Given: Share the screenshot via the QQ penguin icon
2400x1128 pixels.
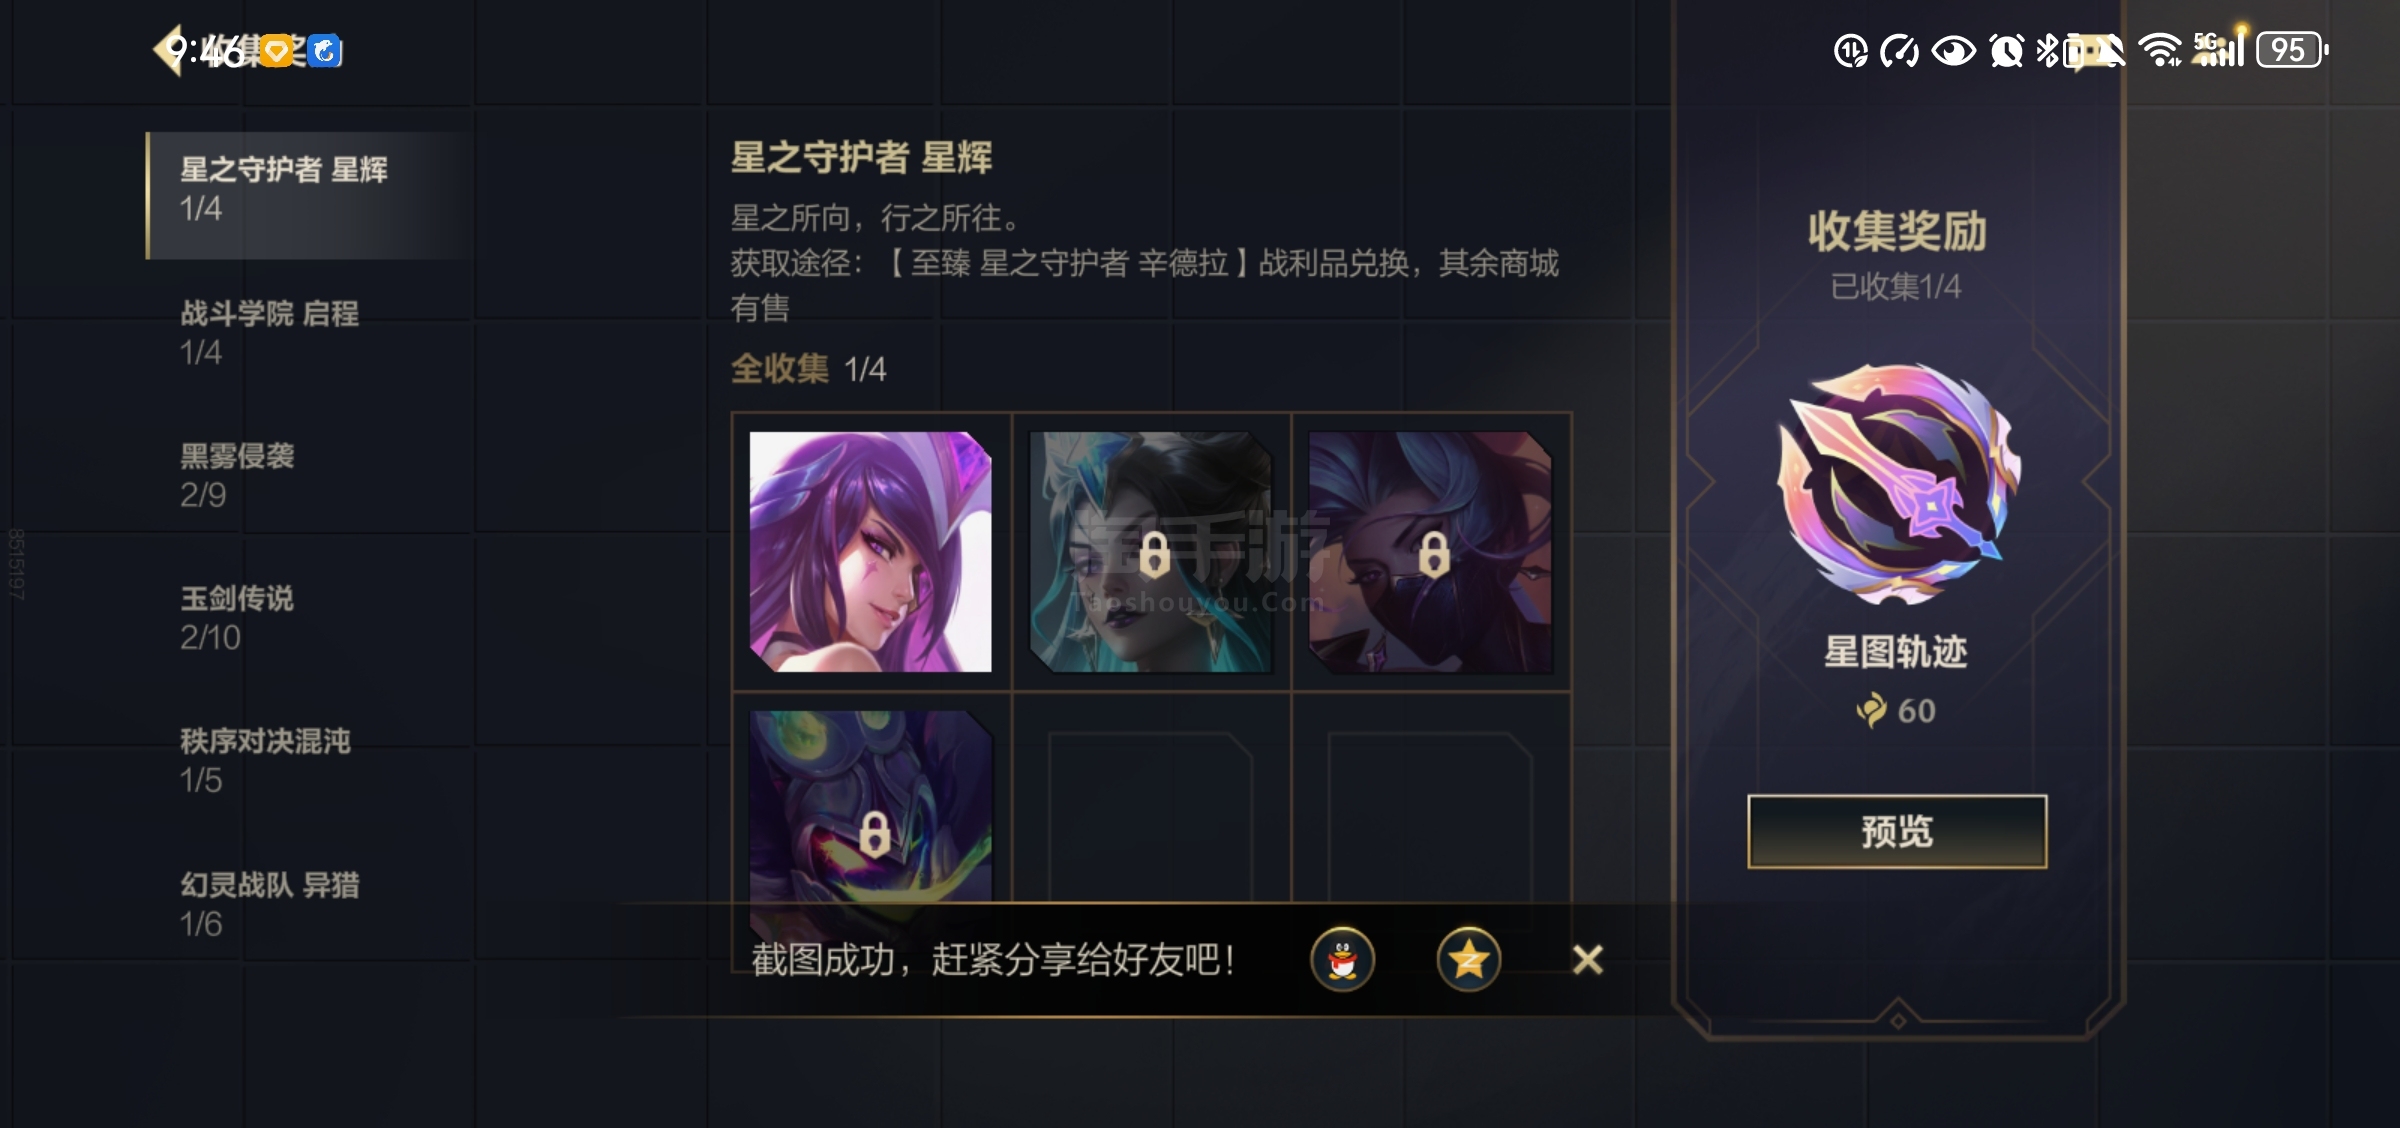Looking at the screenshot, I should pos(1343,960).
